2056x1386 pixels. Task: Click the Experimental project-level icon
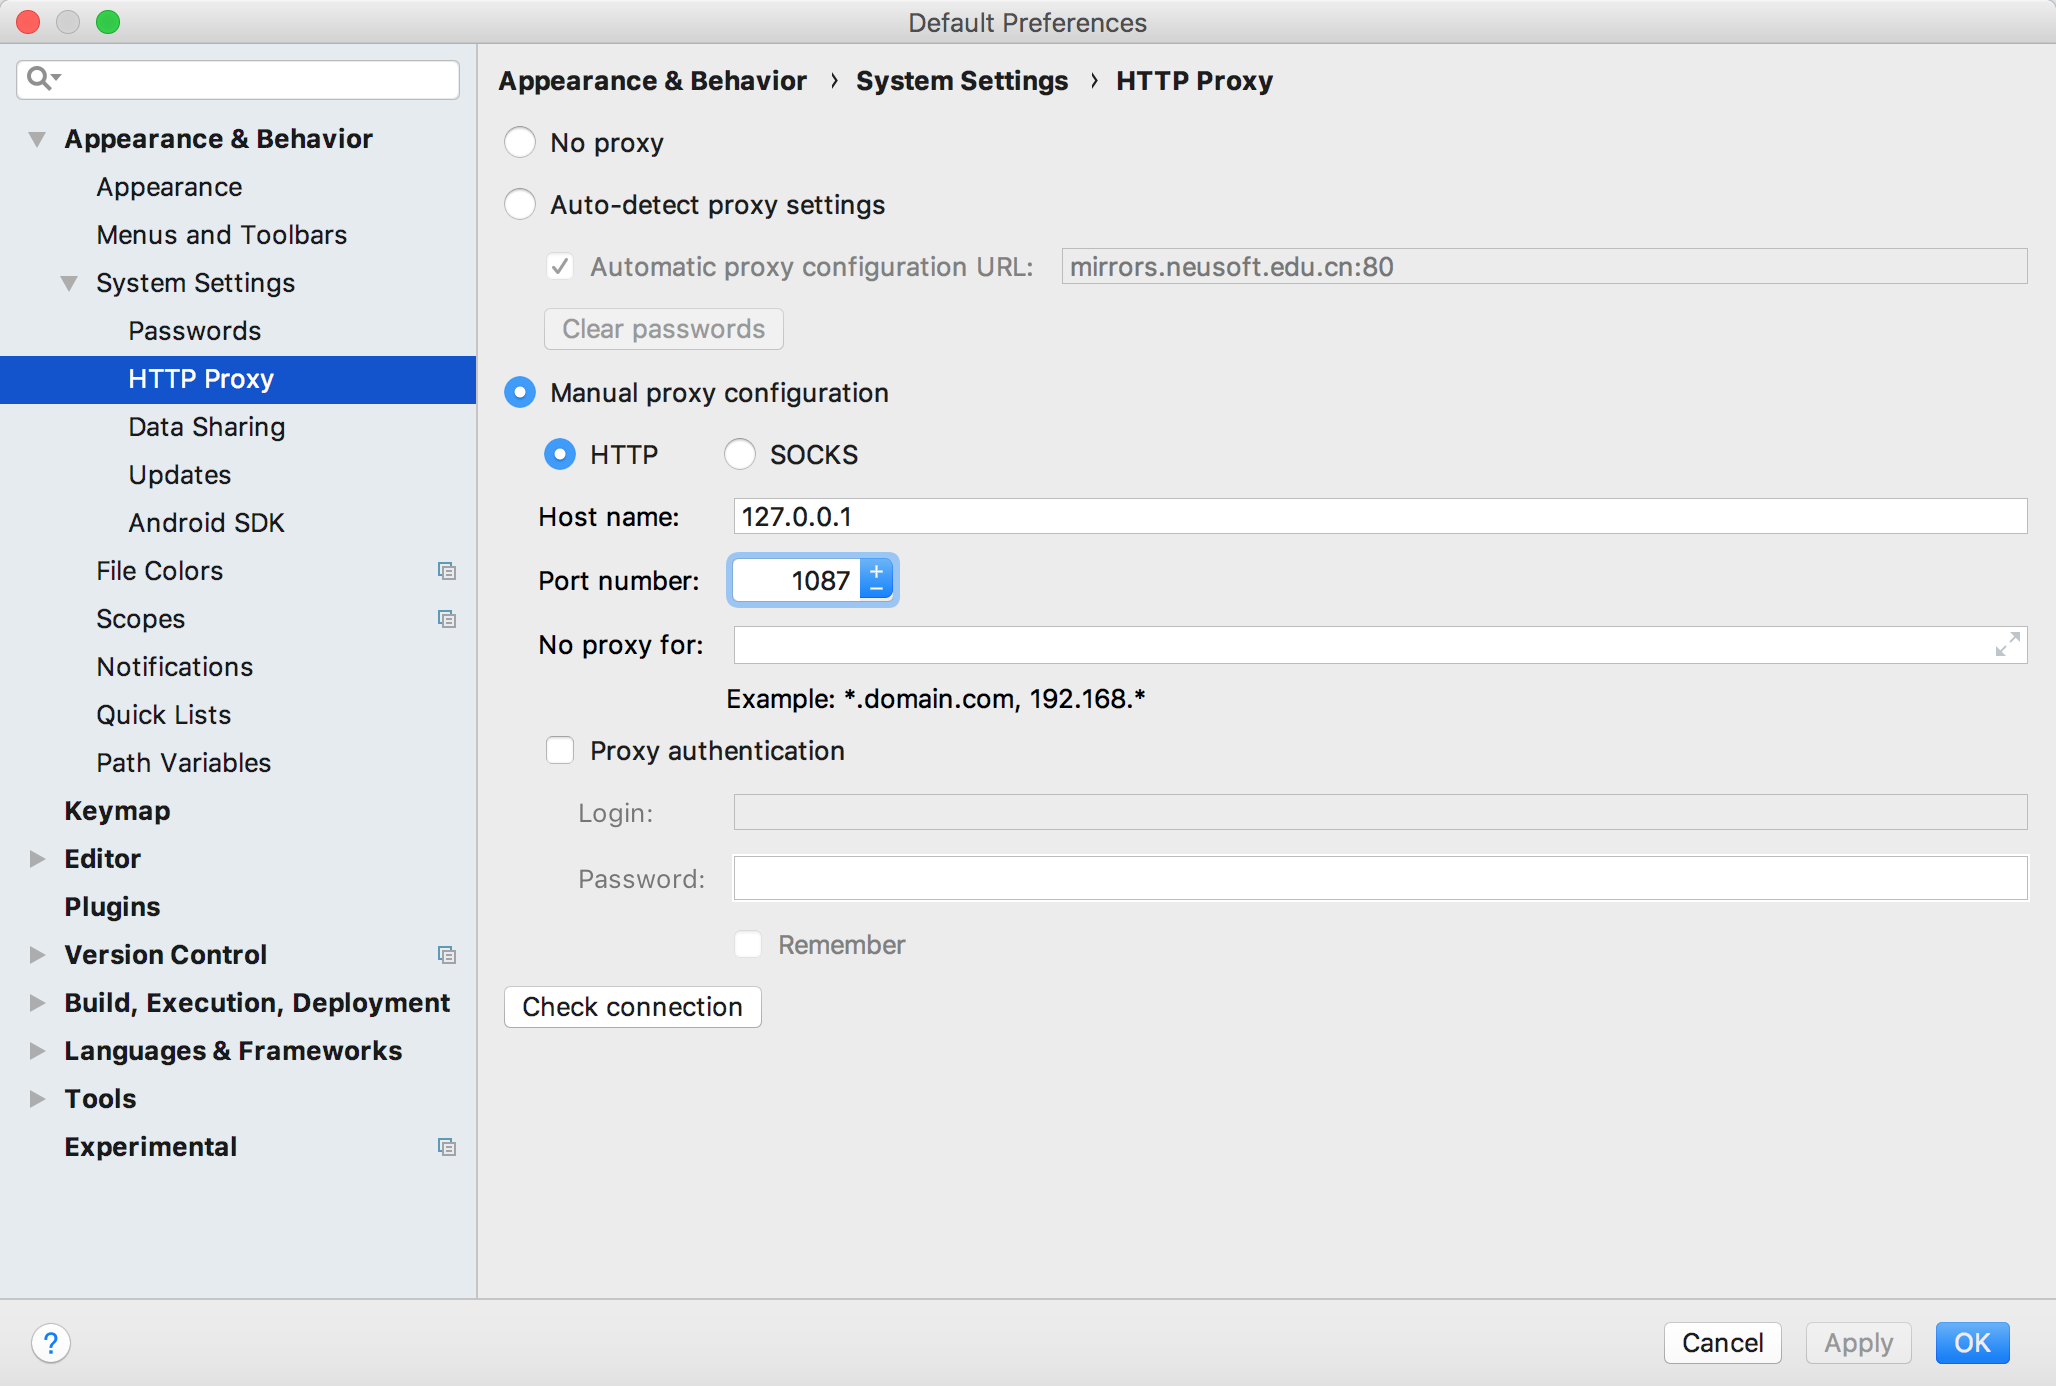click(x=447, y=1147)
